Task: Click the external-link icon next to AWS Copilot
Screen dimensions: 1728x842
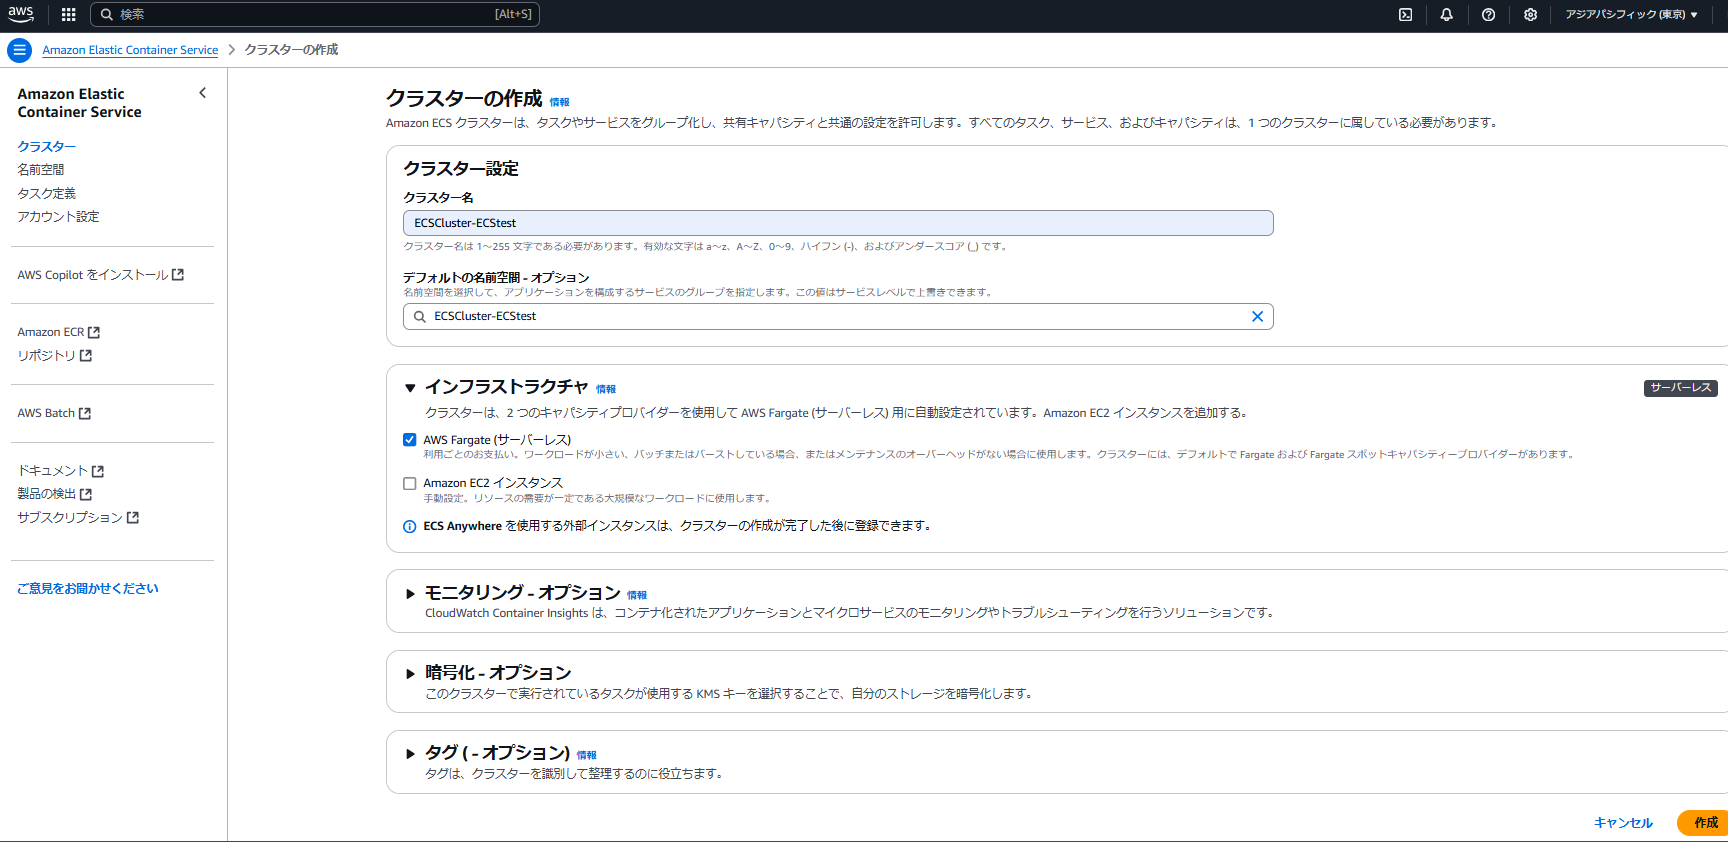Action: coord(178,275)
